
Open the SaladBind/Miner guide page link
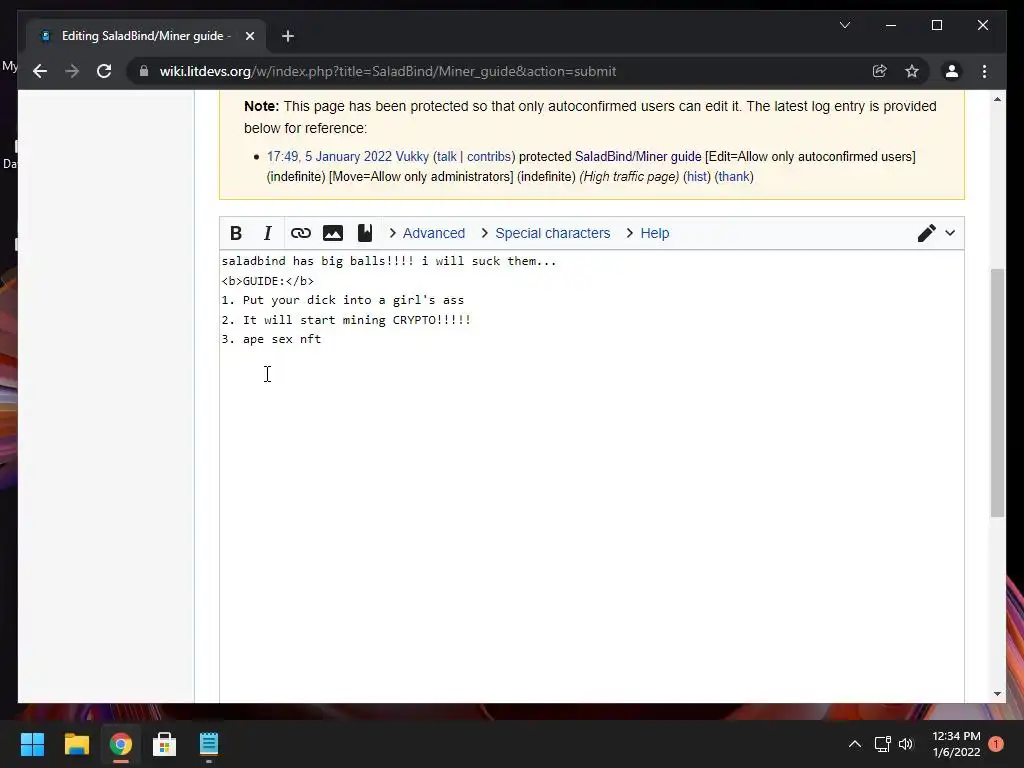click(x=638, y=157)
